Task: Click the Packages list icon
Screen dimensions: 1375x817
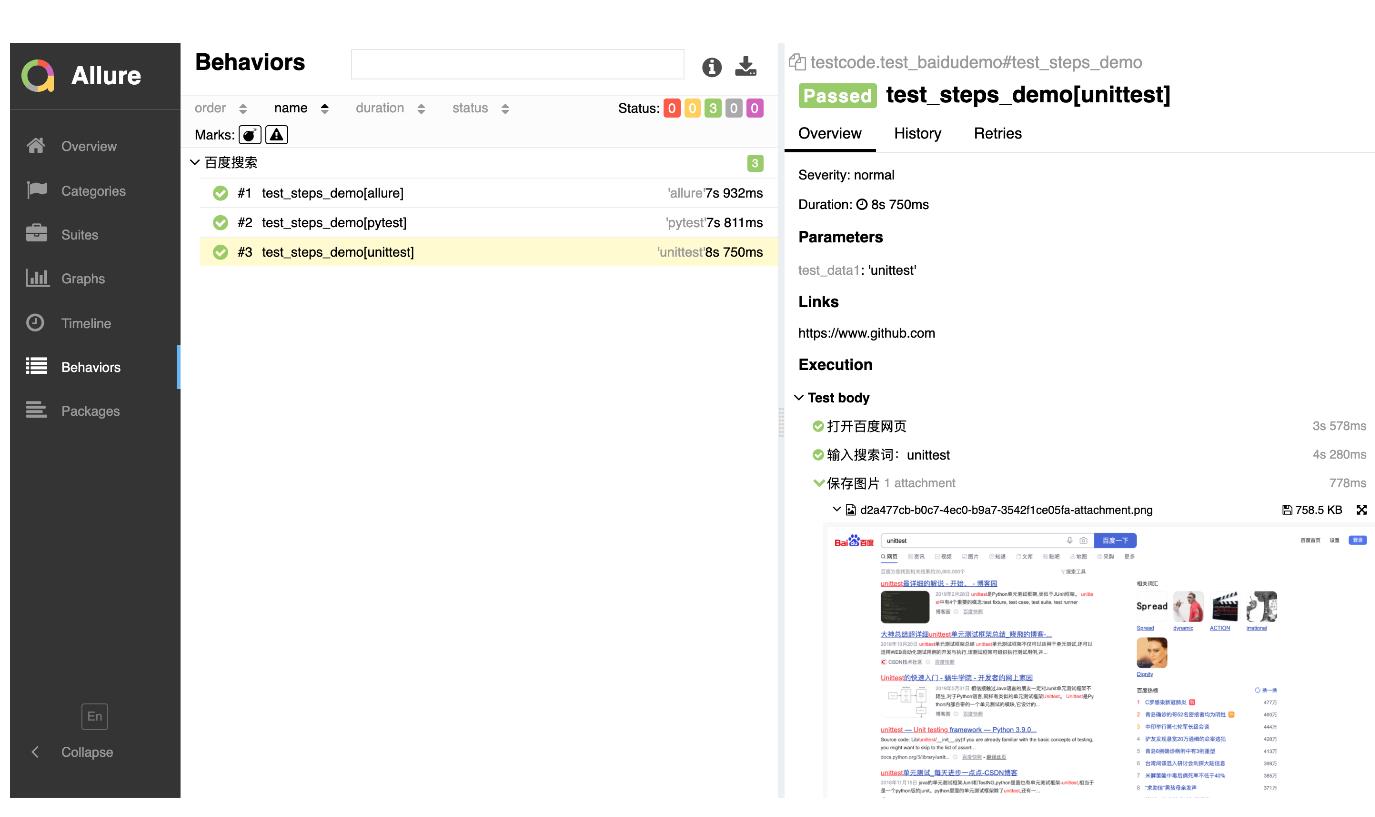Action: coord(36,410)
